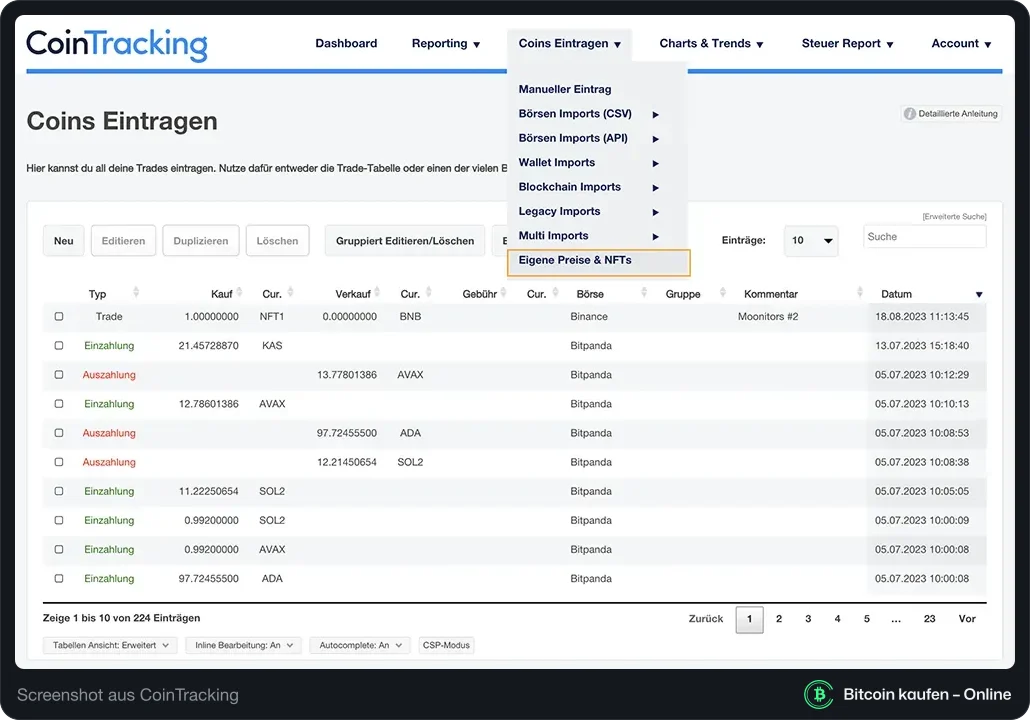Click the Löschen button
Viewport: 1030px width, 720px height.
tap(277, 240)
